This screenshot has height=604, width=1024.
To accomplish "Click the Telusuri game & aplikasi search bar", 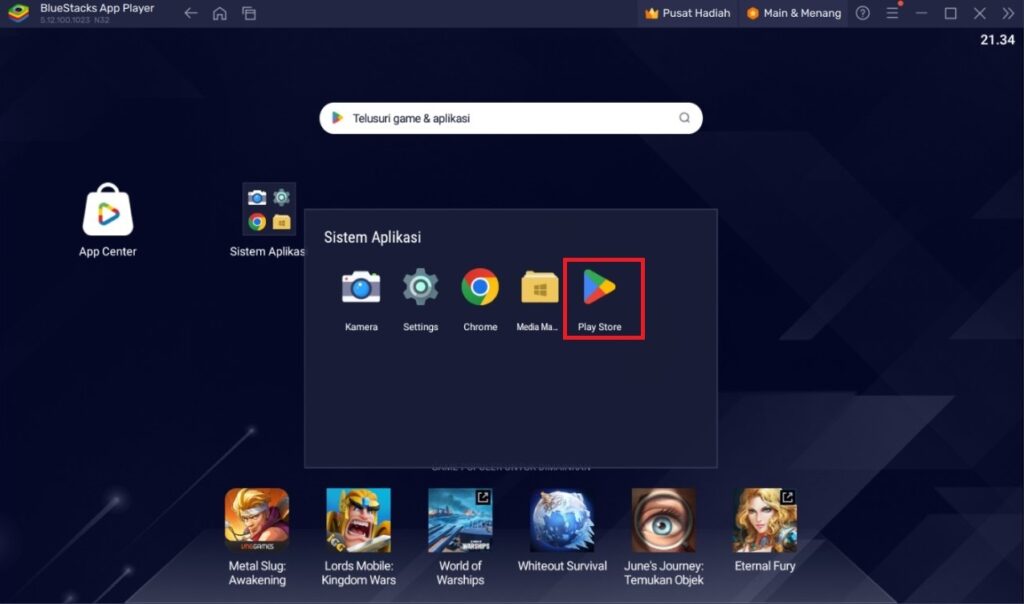I will point(510,117).
